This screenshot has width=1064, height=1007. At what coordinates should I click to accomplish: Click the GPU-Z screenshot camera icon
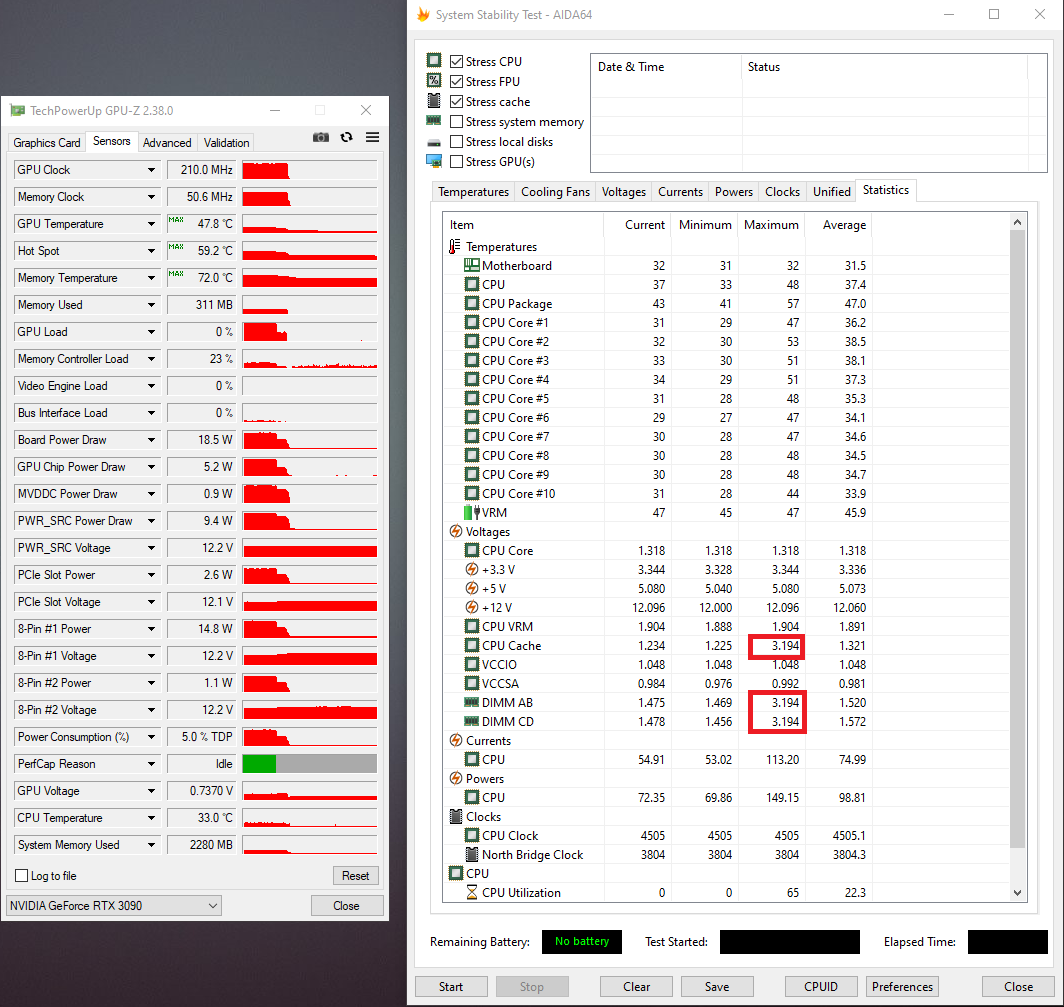point(321,137)
